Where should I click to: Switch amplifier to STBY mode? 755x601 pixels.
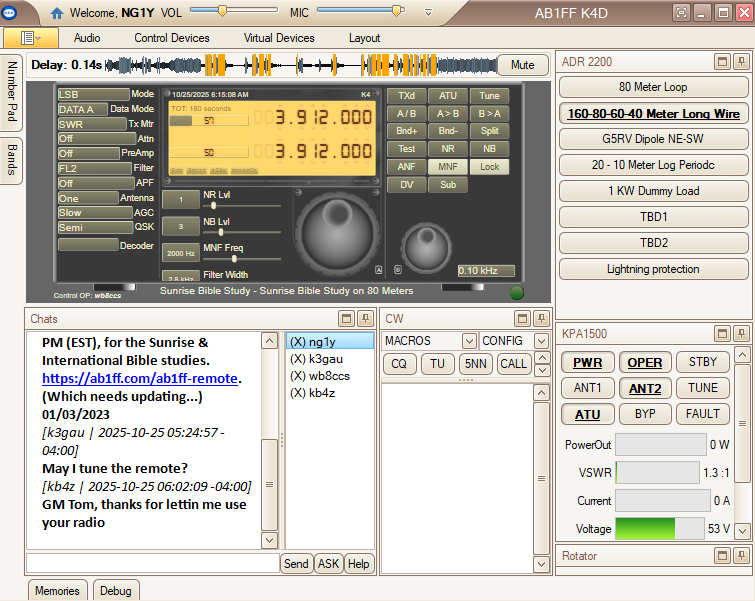703,362
